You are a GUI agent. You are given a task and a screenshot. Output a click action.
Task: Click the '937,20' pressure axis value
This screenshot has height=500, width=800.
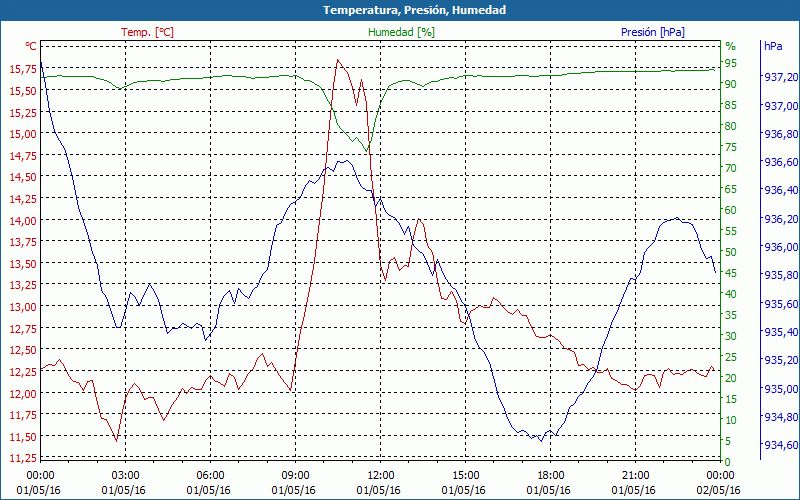[781, 77]
